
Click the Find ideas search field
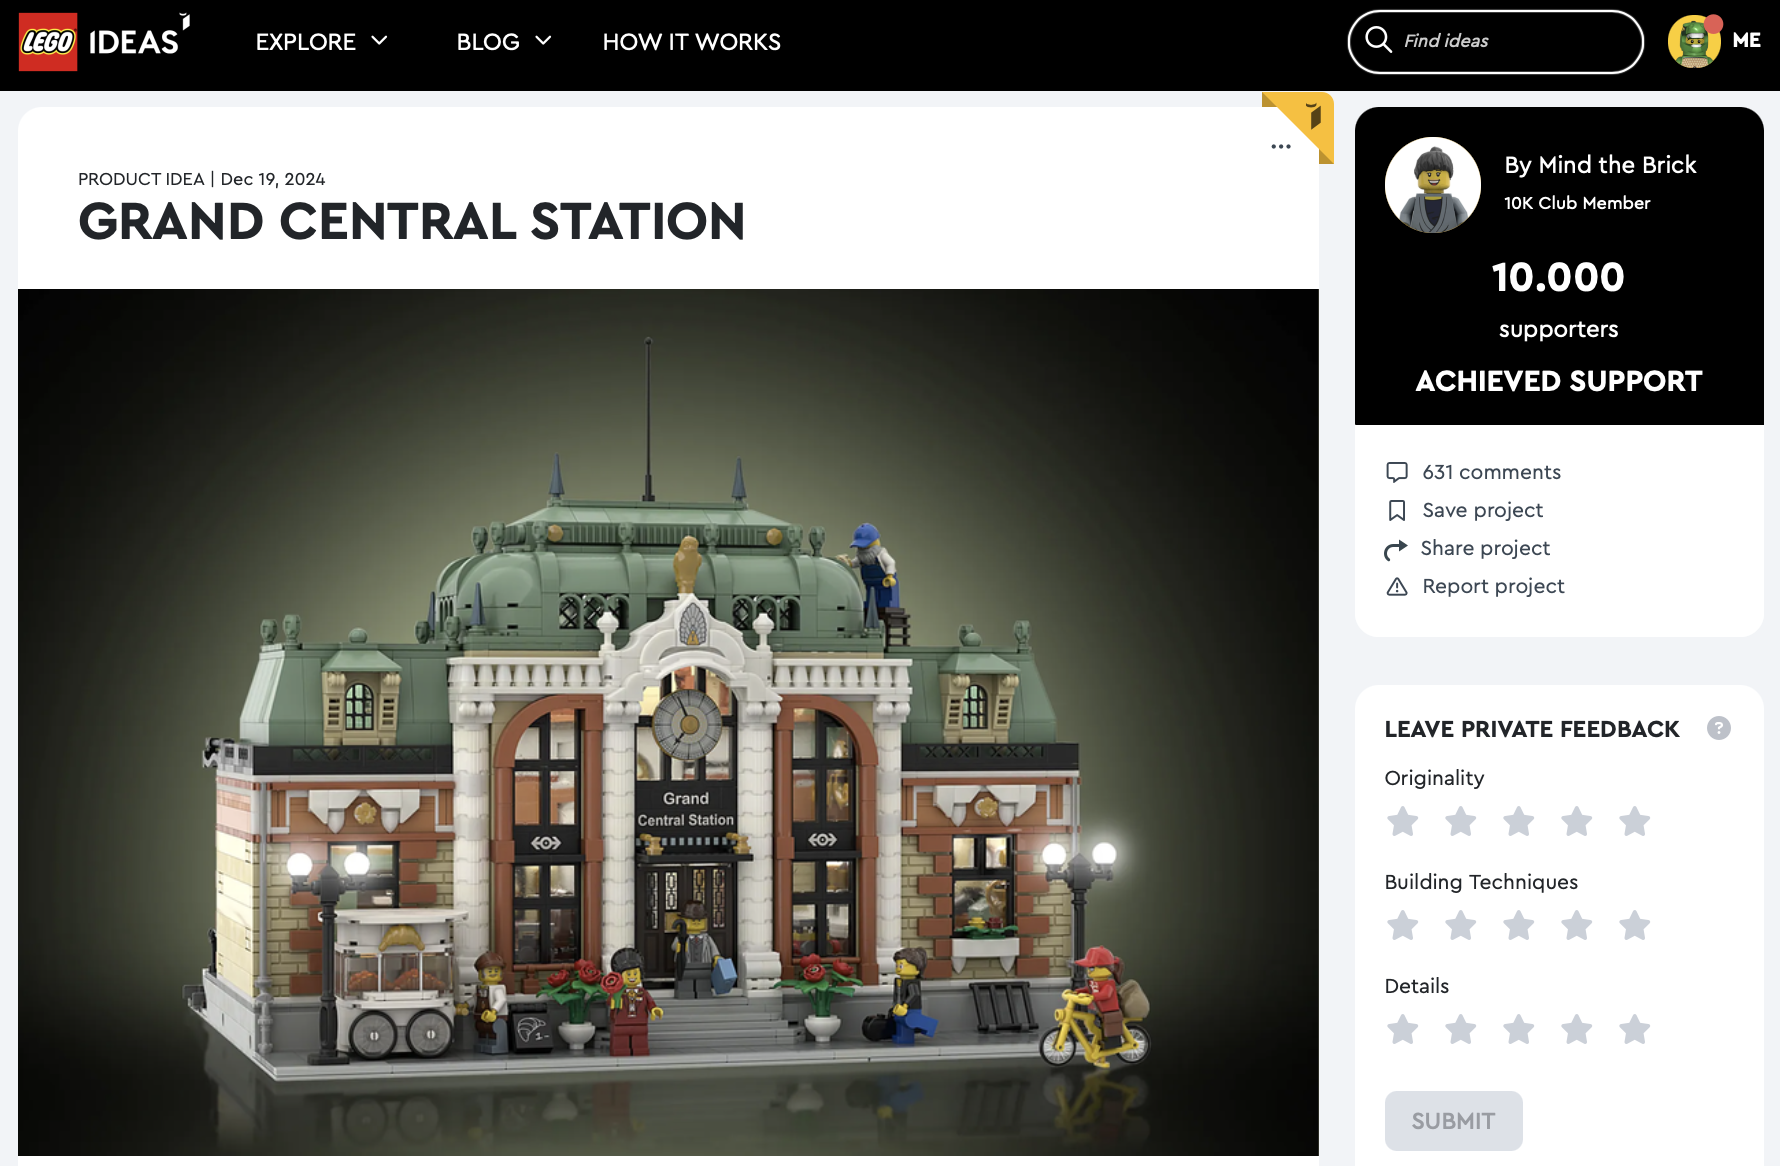[x=1495, y=41]
